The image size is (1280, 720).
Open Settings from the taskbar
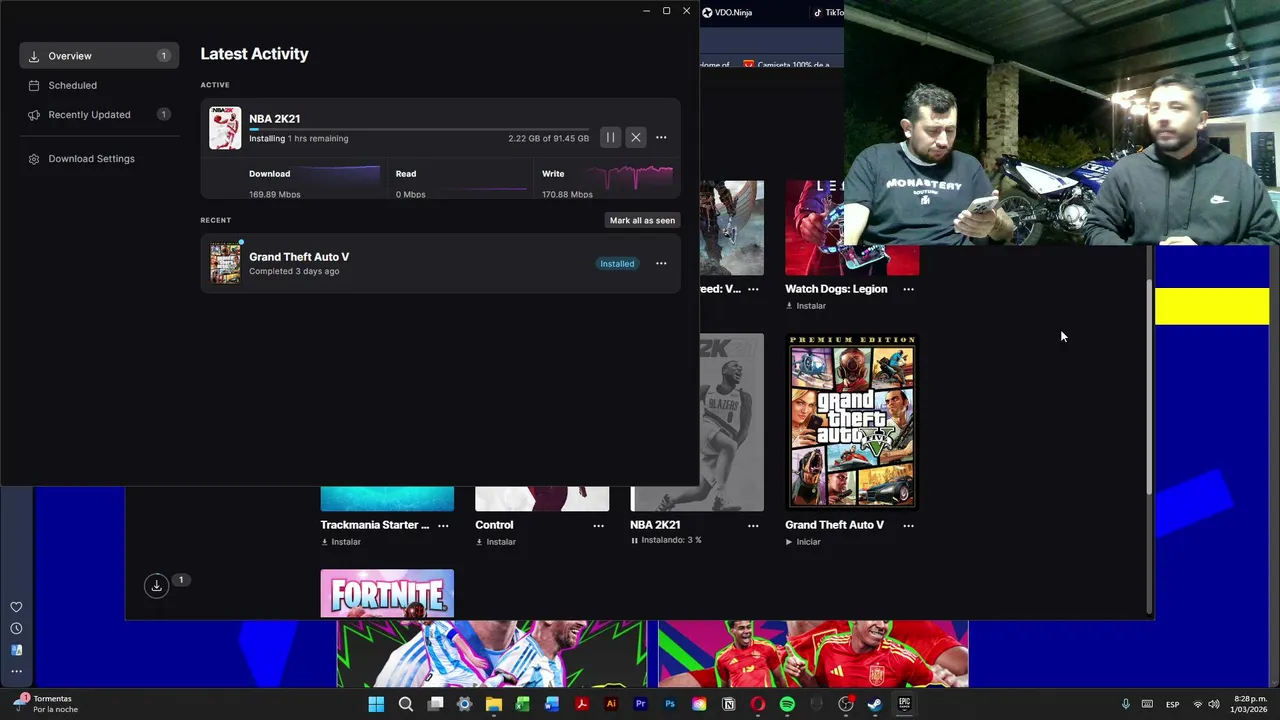[464, 704]
